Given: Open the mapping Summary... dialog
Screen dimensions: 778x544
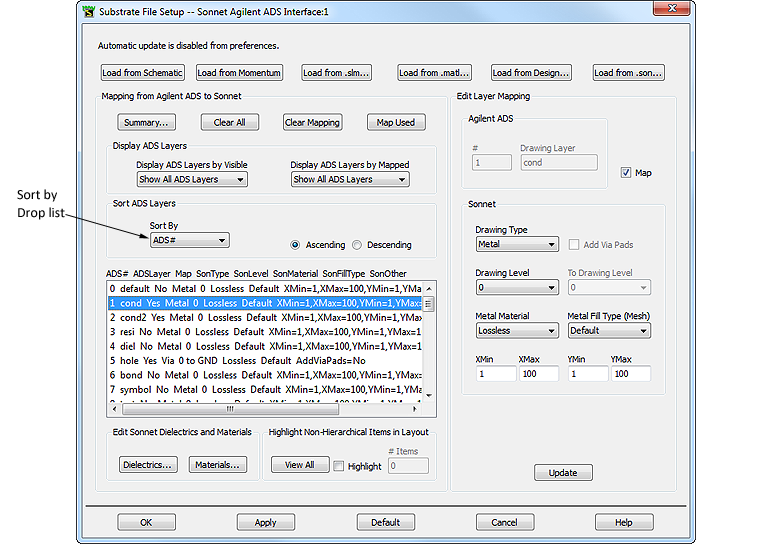Looking at the screenshot, I should click(146, 122).
